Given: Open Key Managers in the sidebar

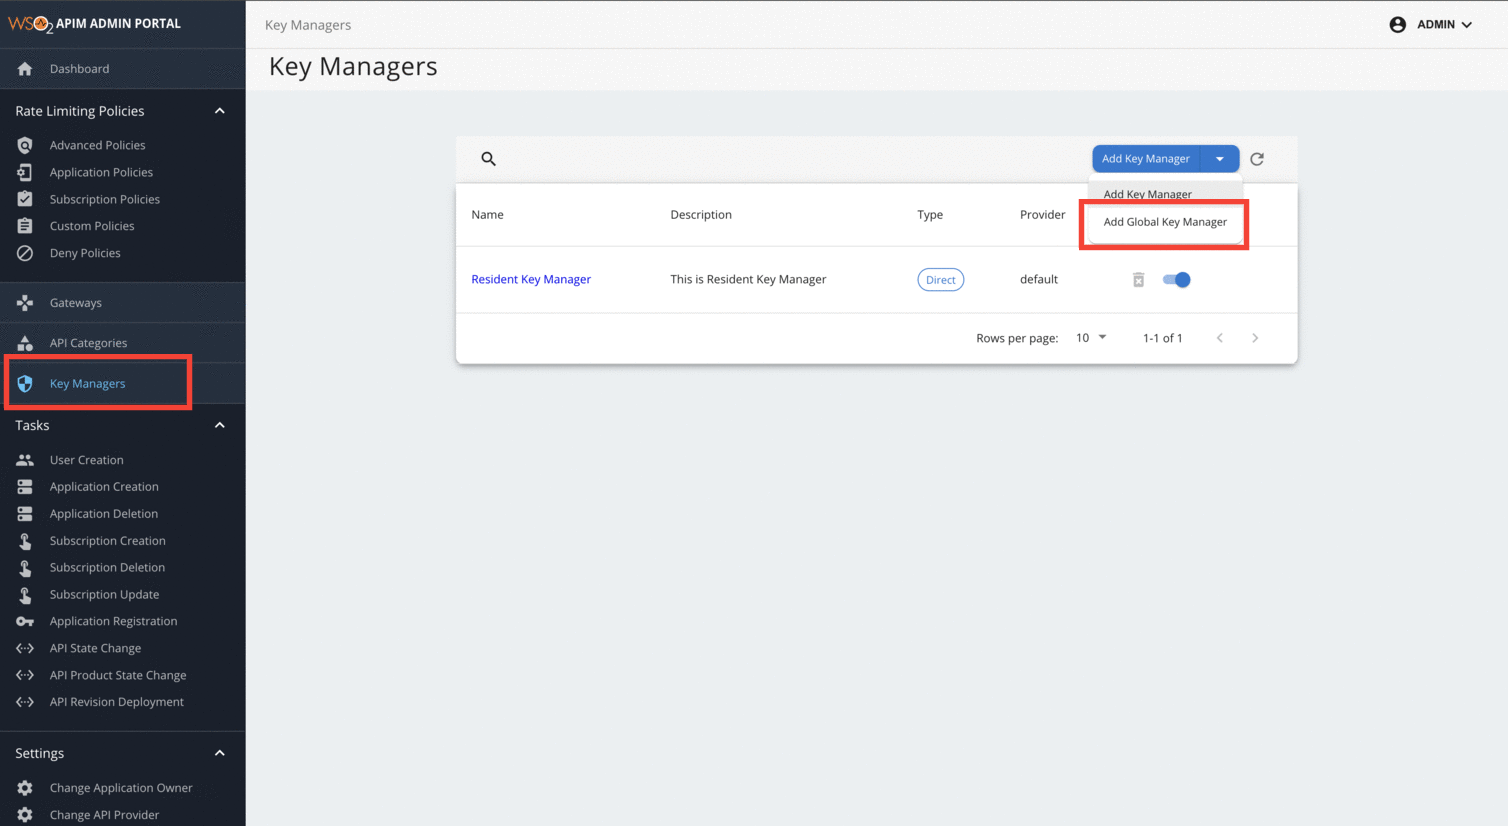Looking at the screenshot, I should tap(87, 383).
